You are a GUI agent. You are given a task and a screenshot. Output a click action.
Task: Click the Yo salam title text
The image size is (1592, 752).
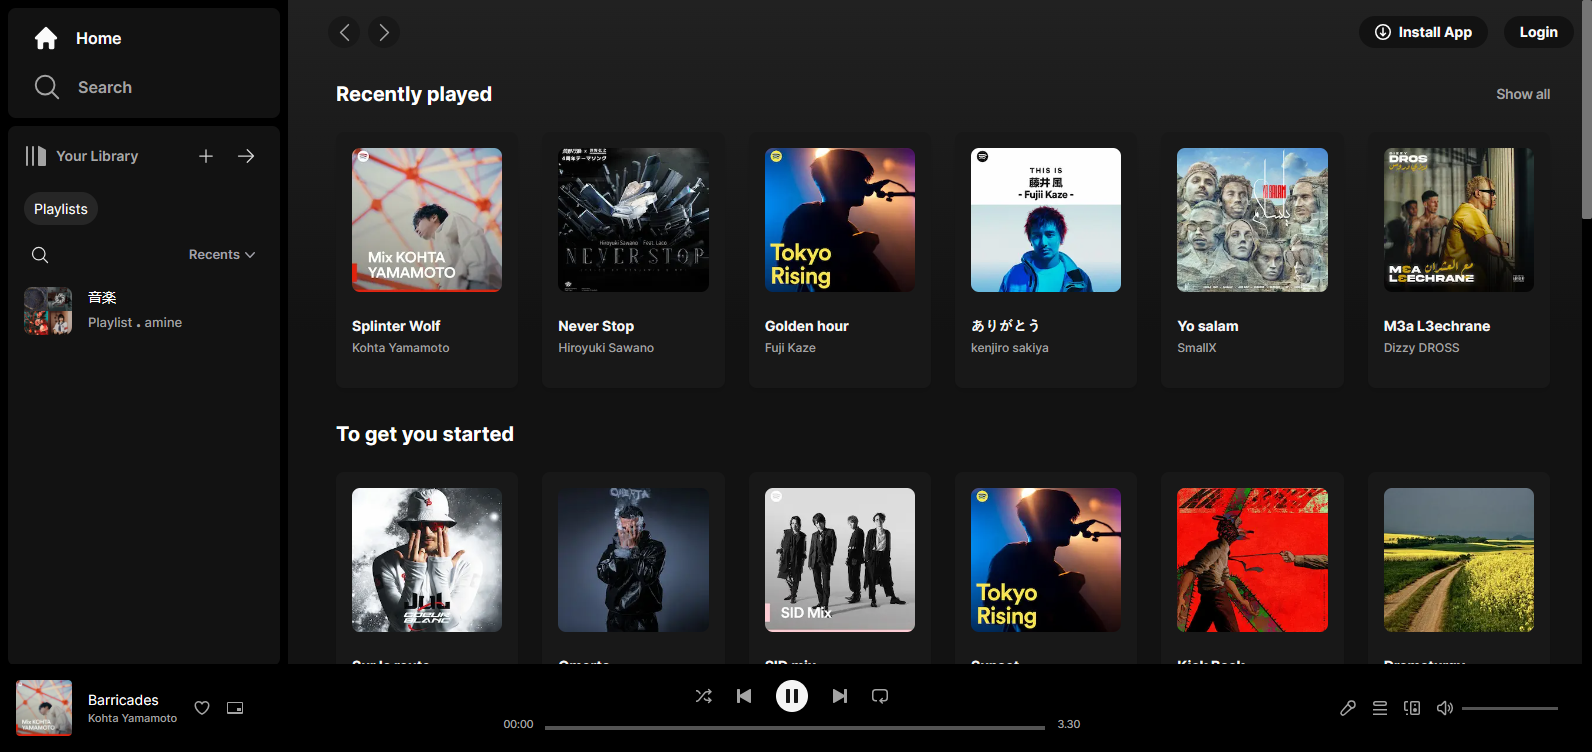1208,326
